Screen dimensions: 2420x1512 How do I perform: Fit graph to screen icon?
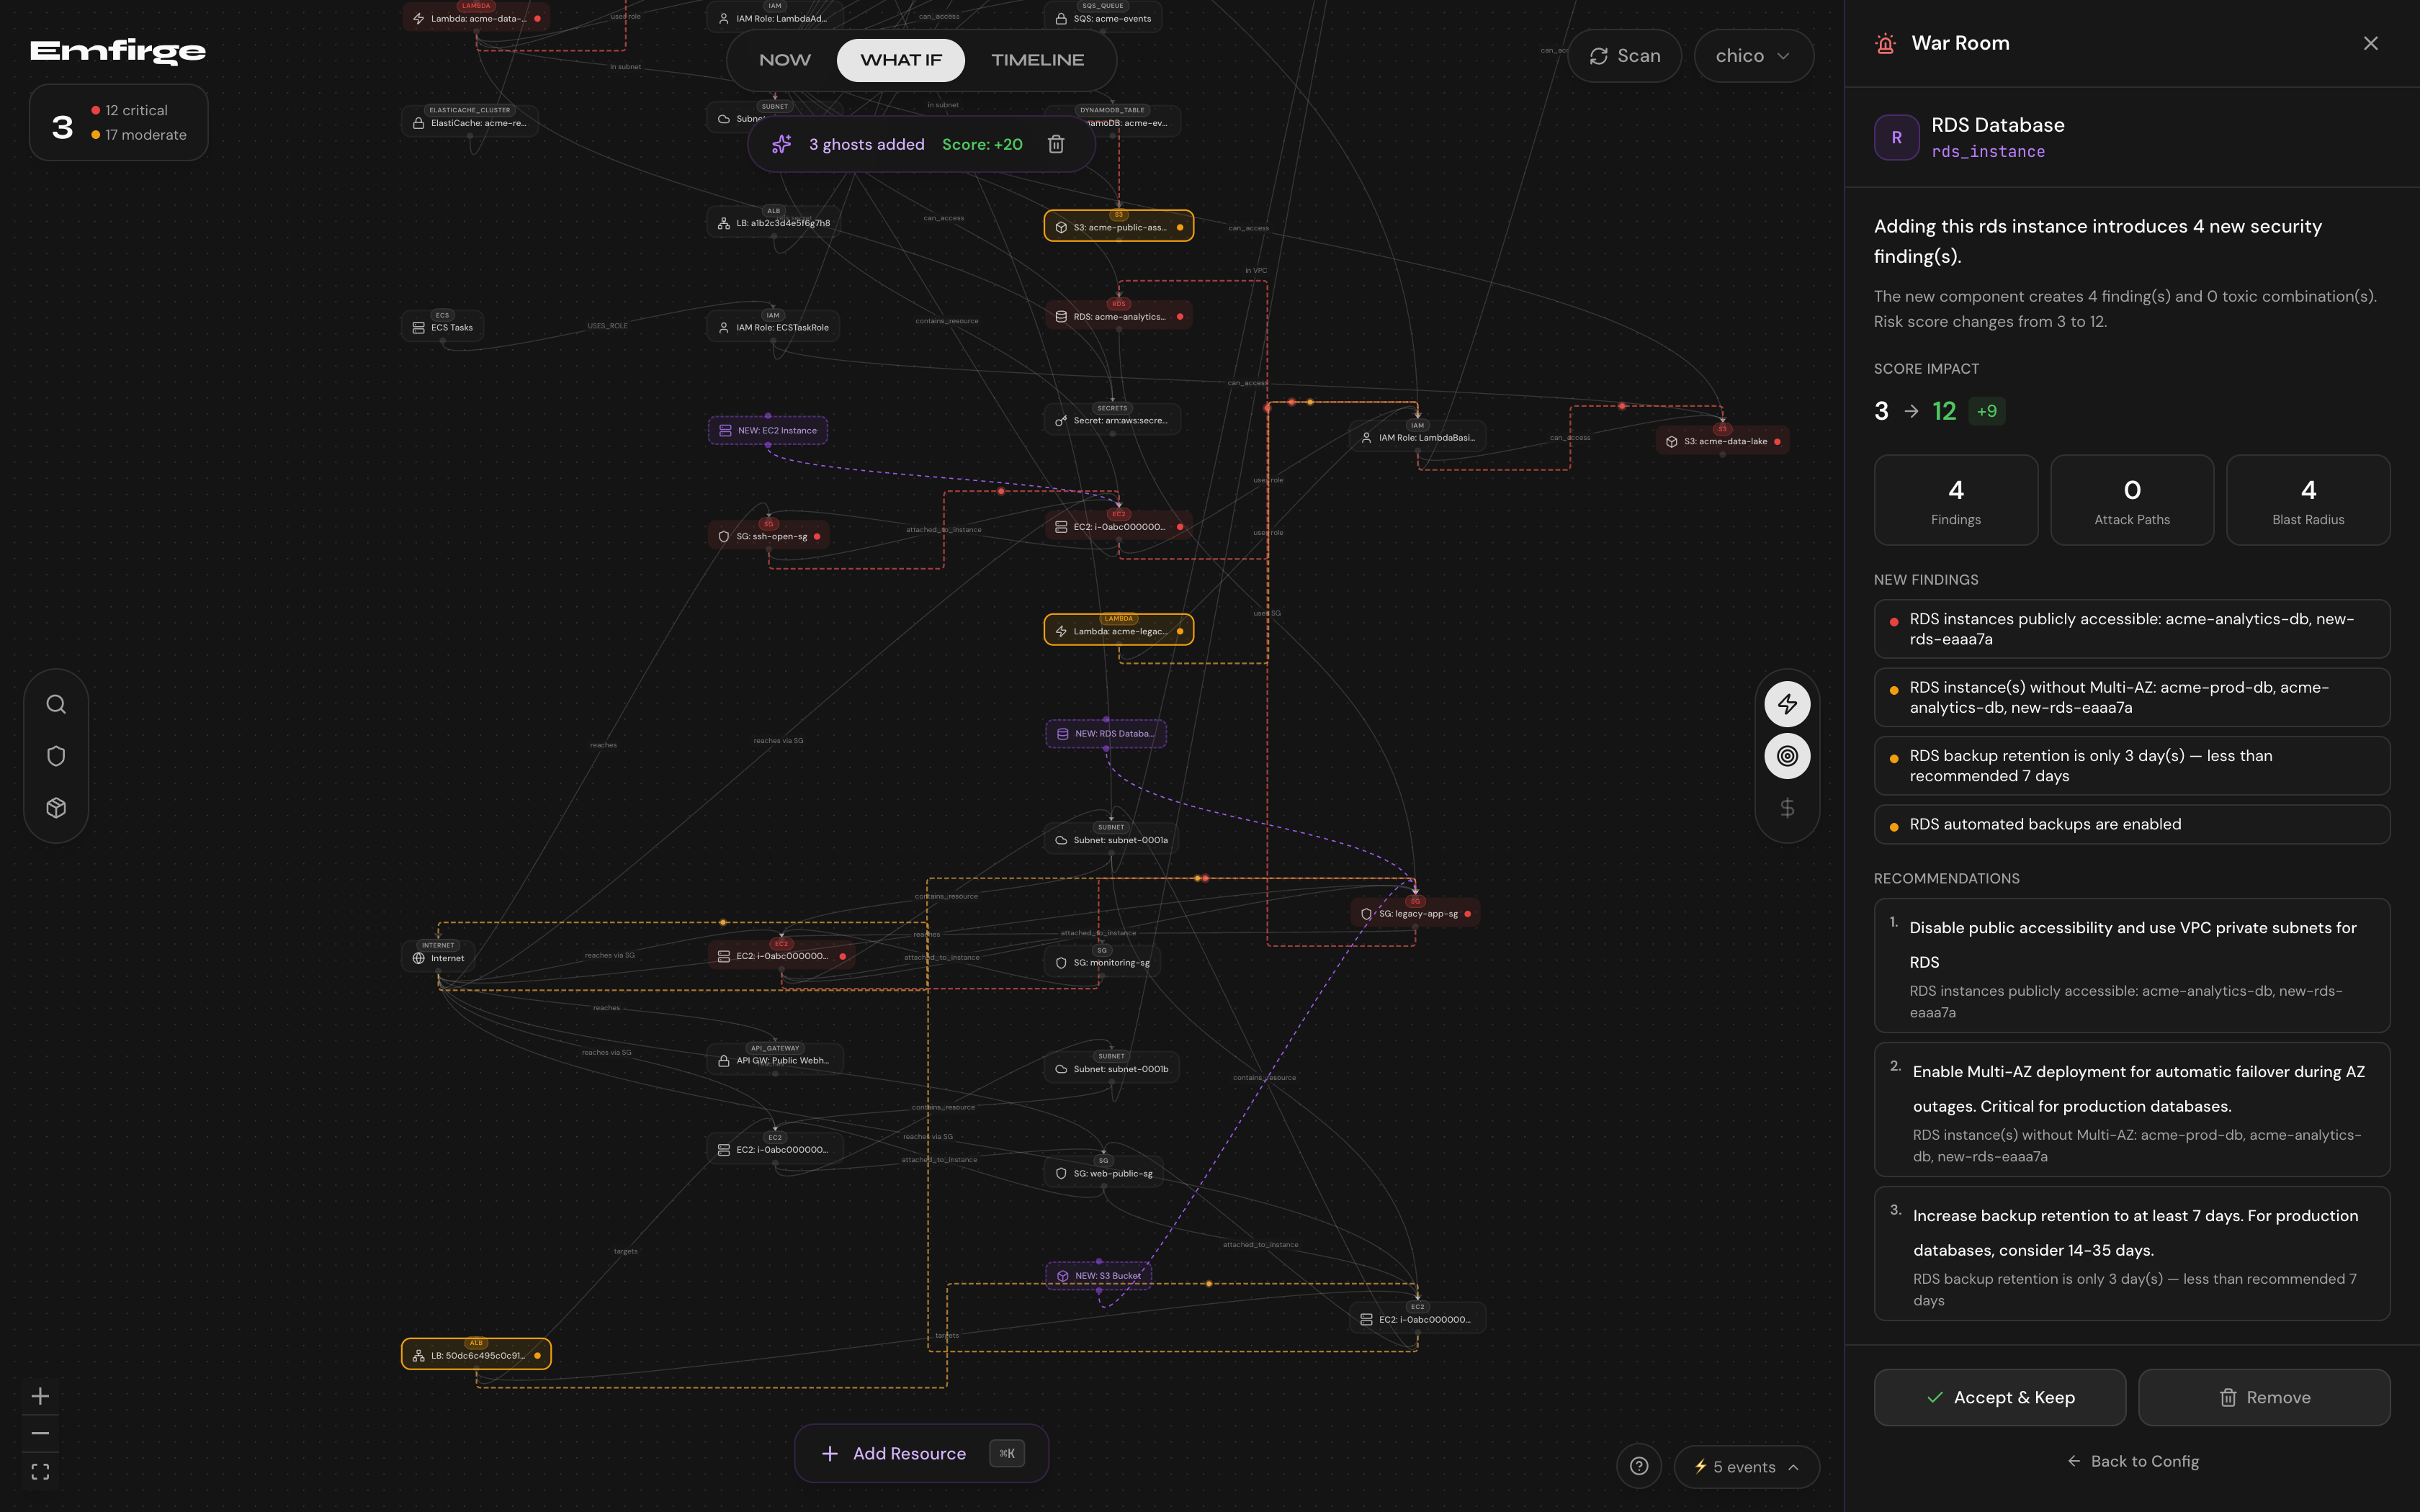[40, 1472]
